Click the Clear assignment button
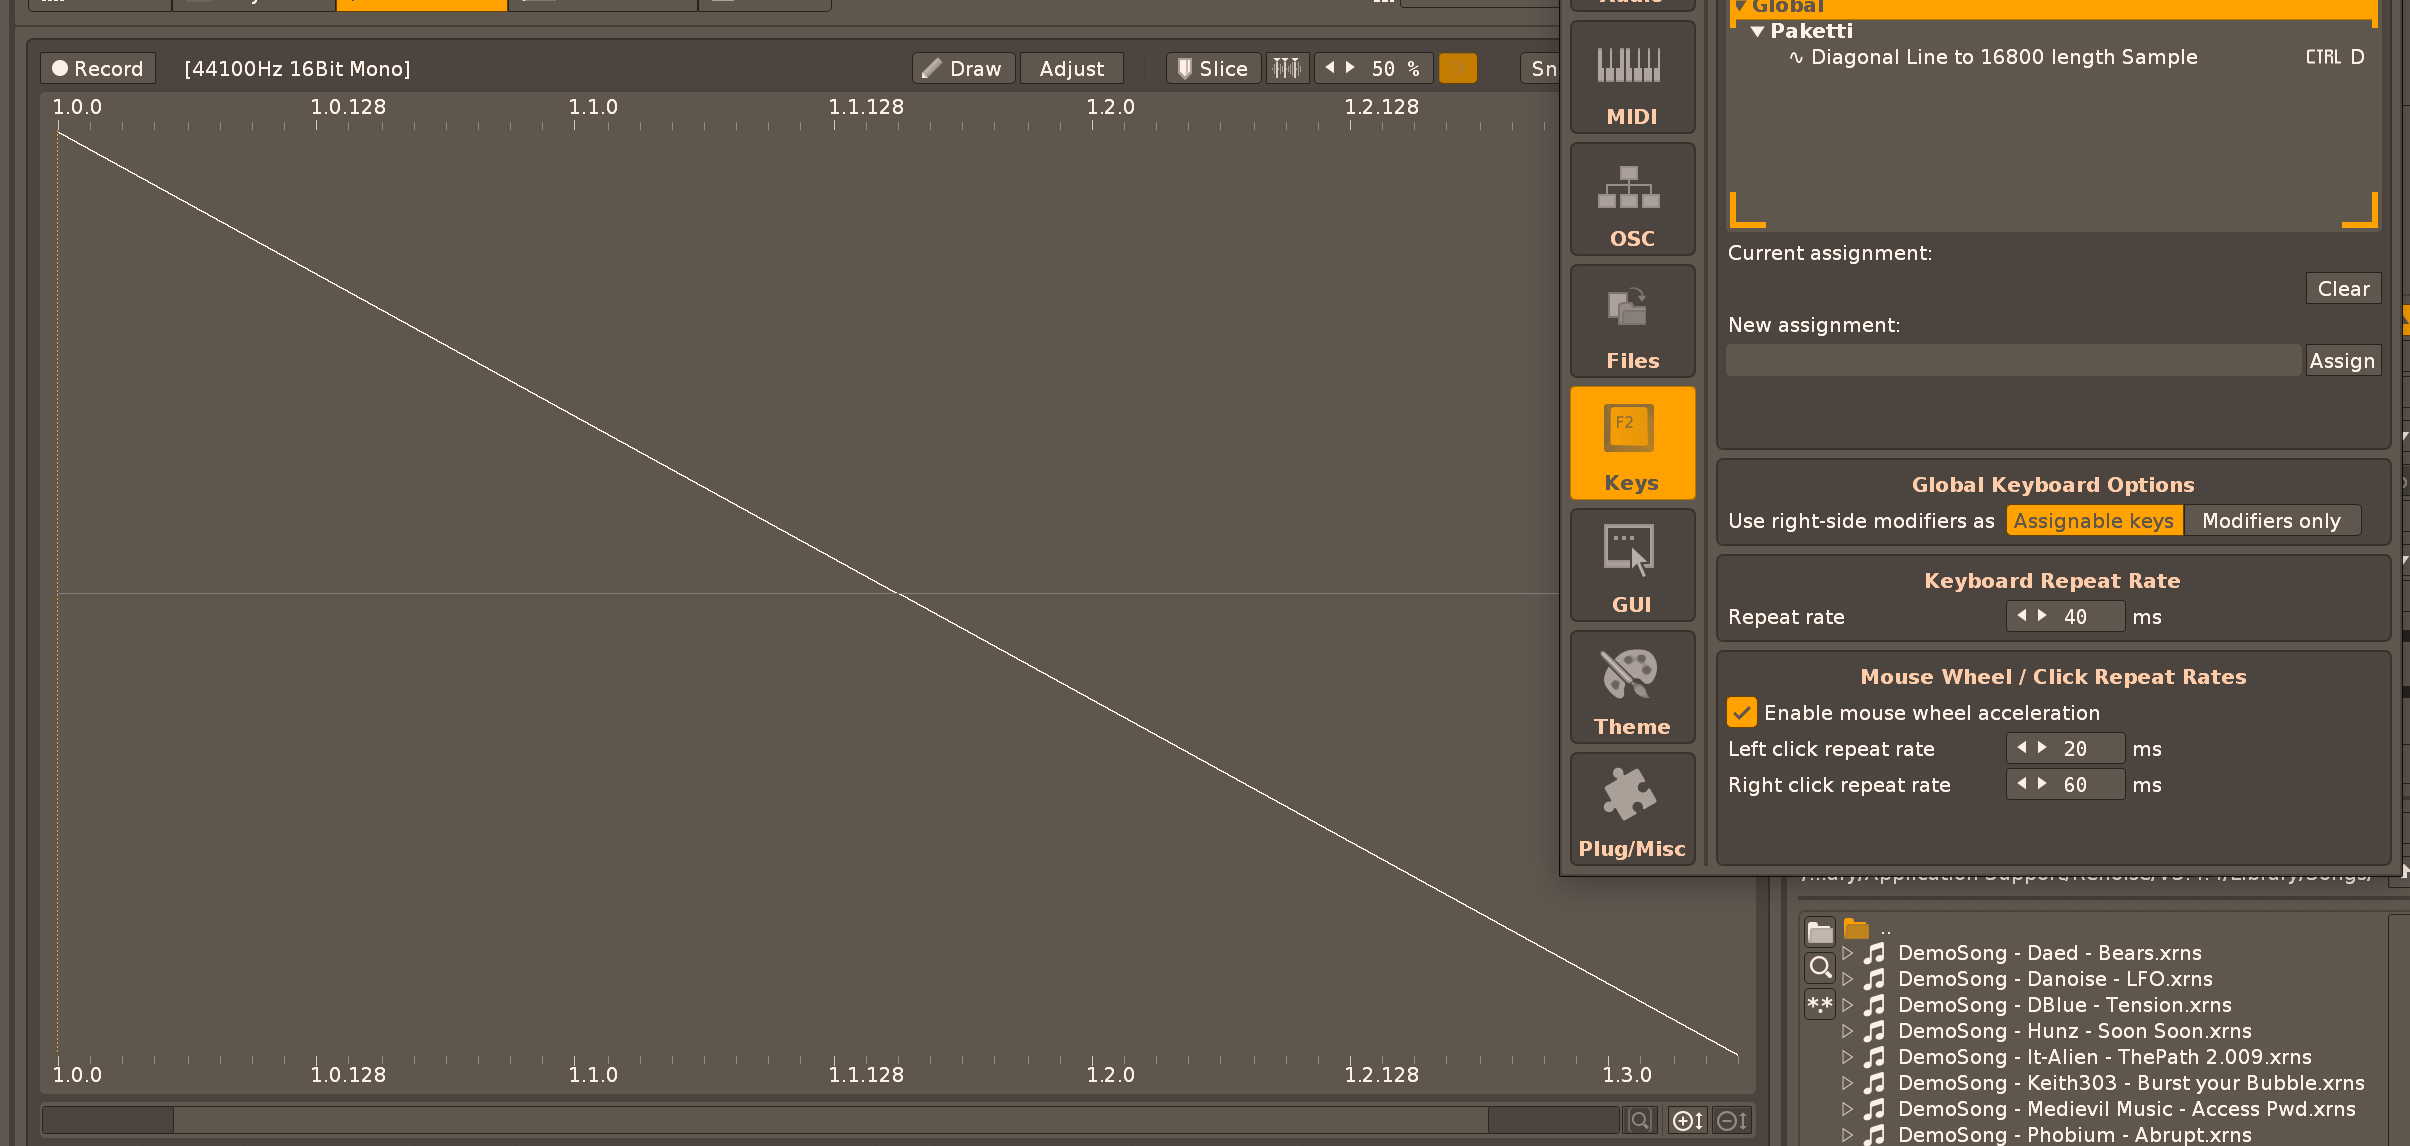2410x1146 pixels. click(x=2342, y=289)
